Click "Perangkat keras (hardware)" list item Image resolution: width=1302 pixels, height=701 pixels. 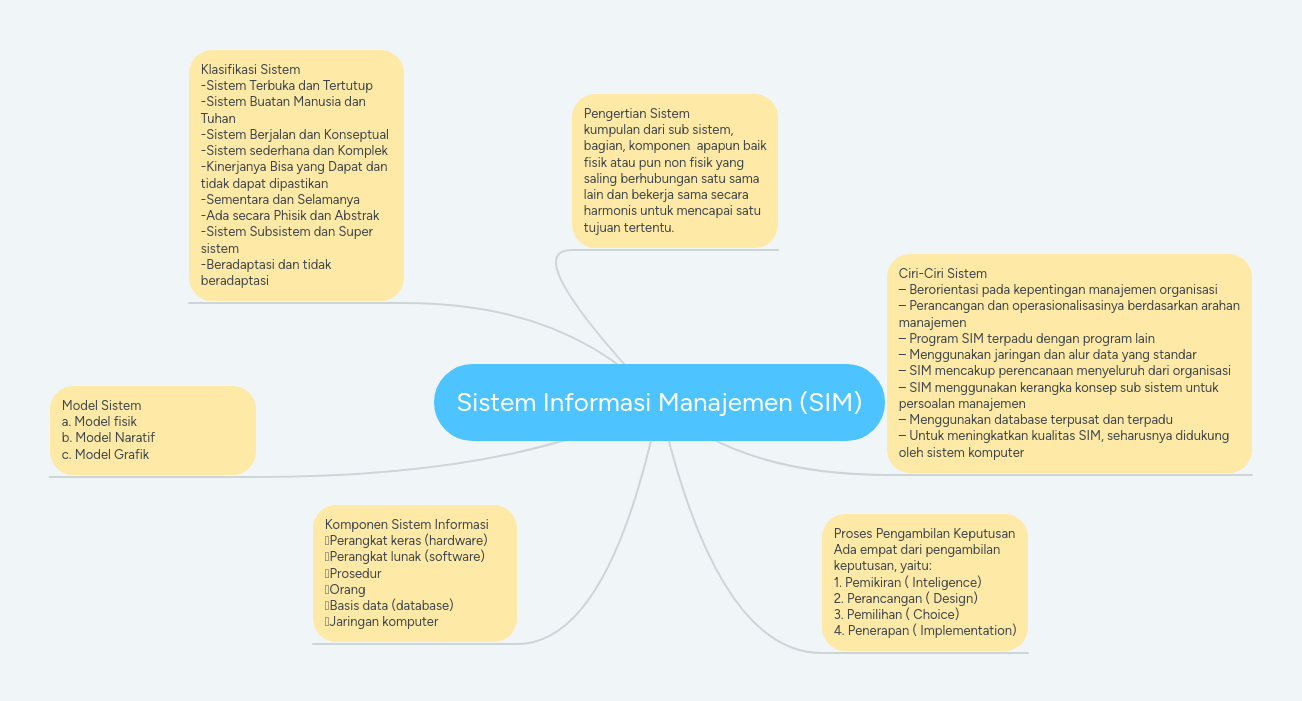406,540
